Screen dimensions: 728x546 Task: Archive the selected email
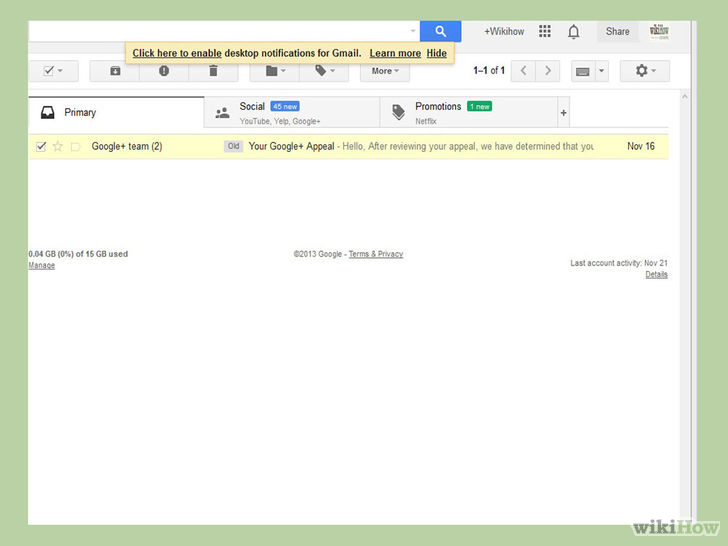point(115,71)
